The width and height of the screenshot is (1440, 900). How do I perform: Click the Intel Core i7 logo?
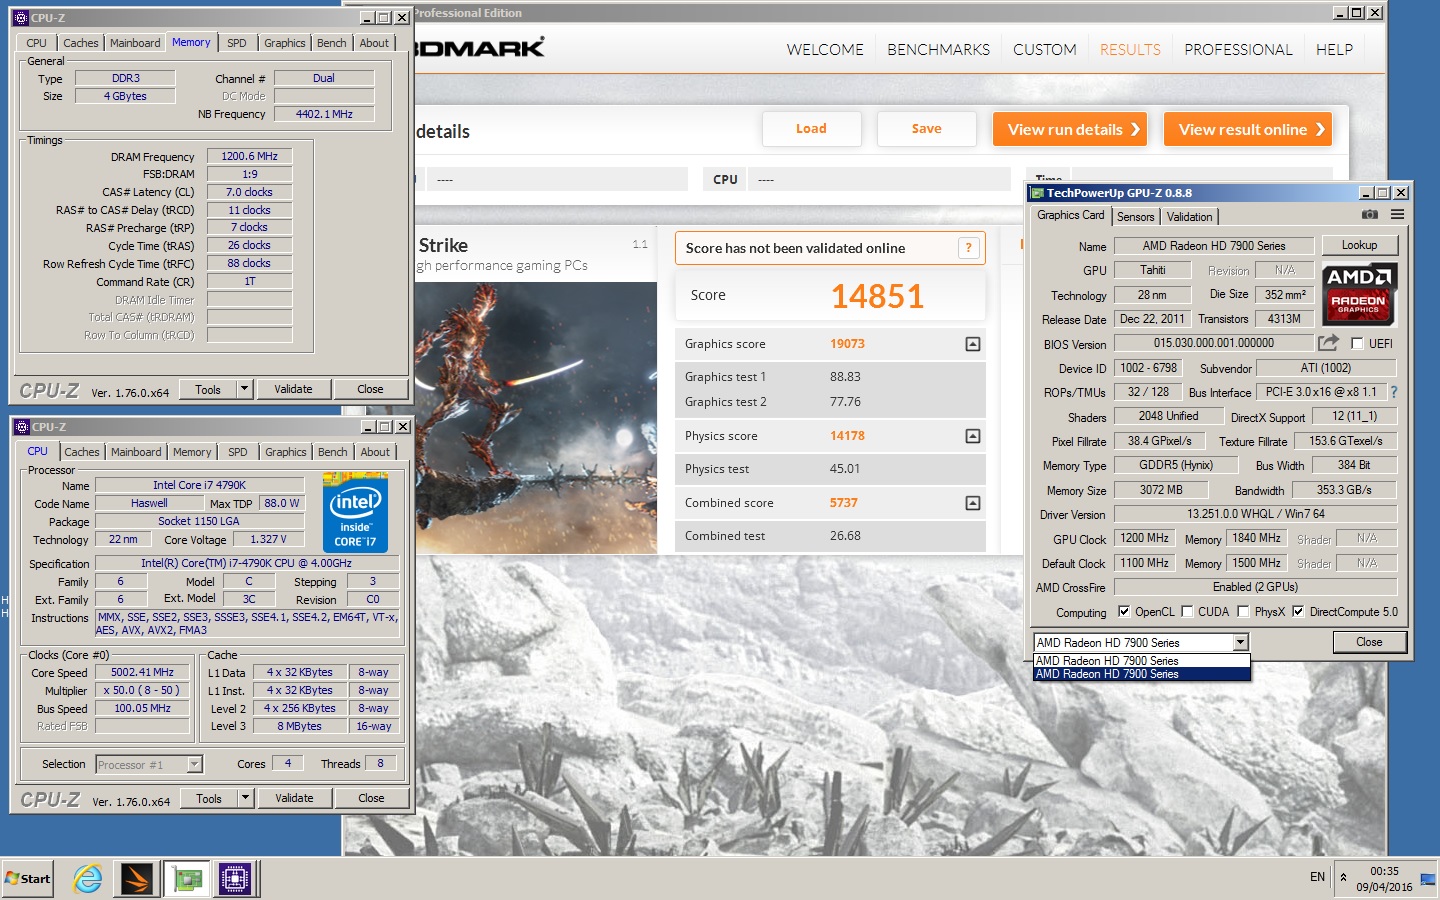coord(355,513)
